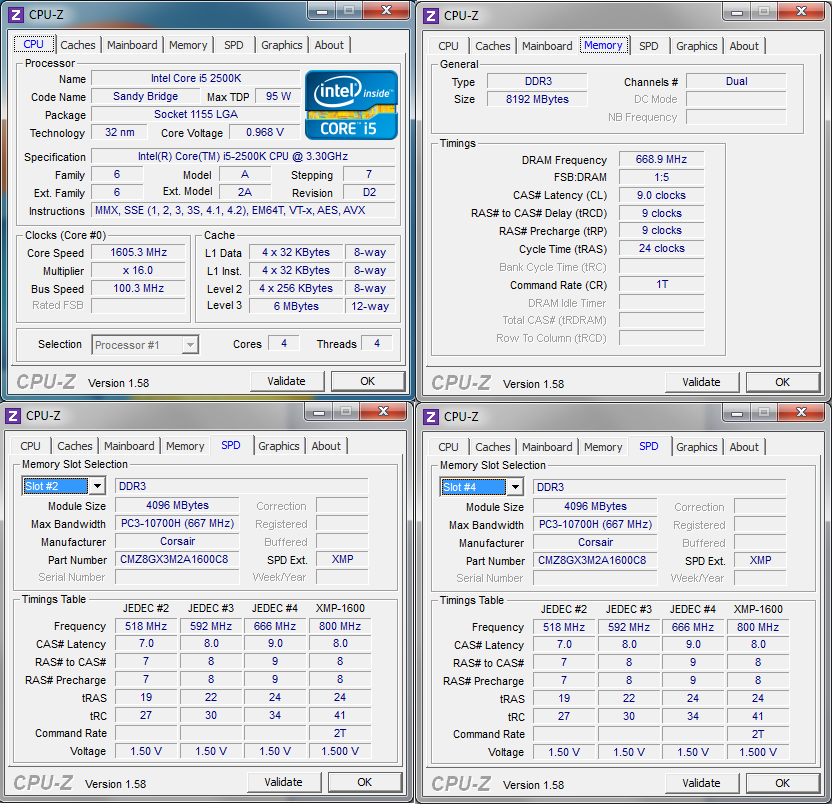Image resolution: width=839 pixels, height=810 pixels.
Task: Select Mainboard tab in top-right Memory window
Action: [547, 46]
